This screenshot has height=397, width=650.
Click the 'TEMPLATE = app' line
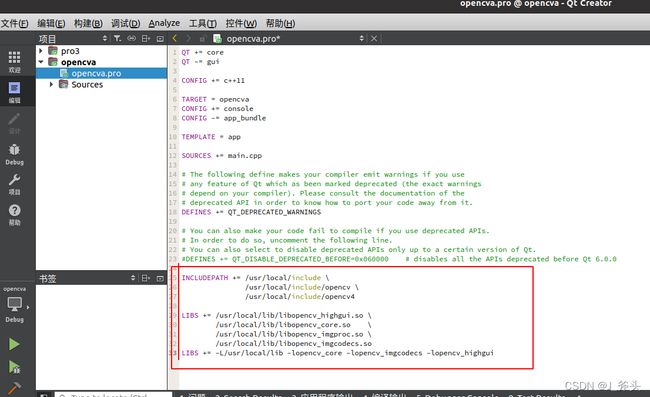[x=211, y=137]
